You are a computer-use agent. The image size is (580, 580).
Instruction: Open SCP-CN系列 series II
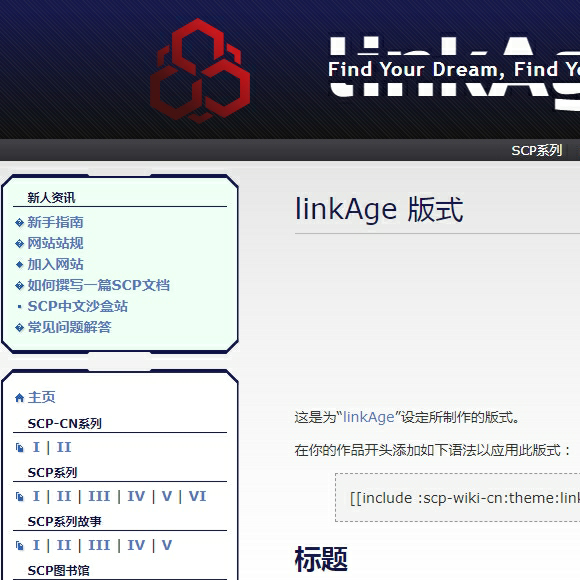pos(64,447)
